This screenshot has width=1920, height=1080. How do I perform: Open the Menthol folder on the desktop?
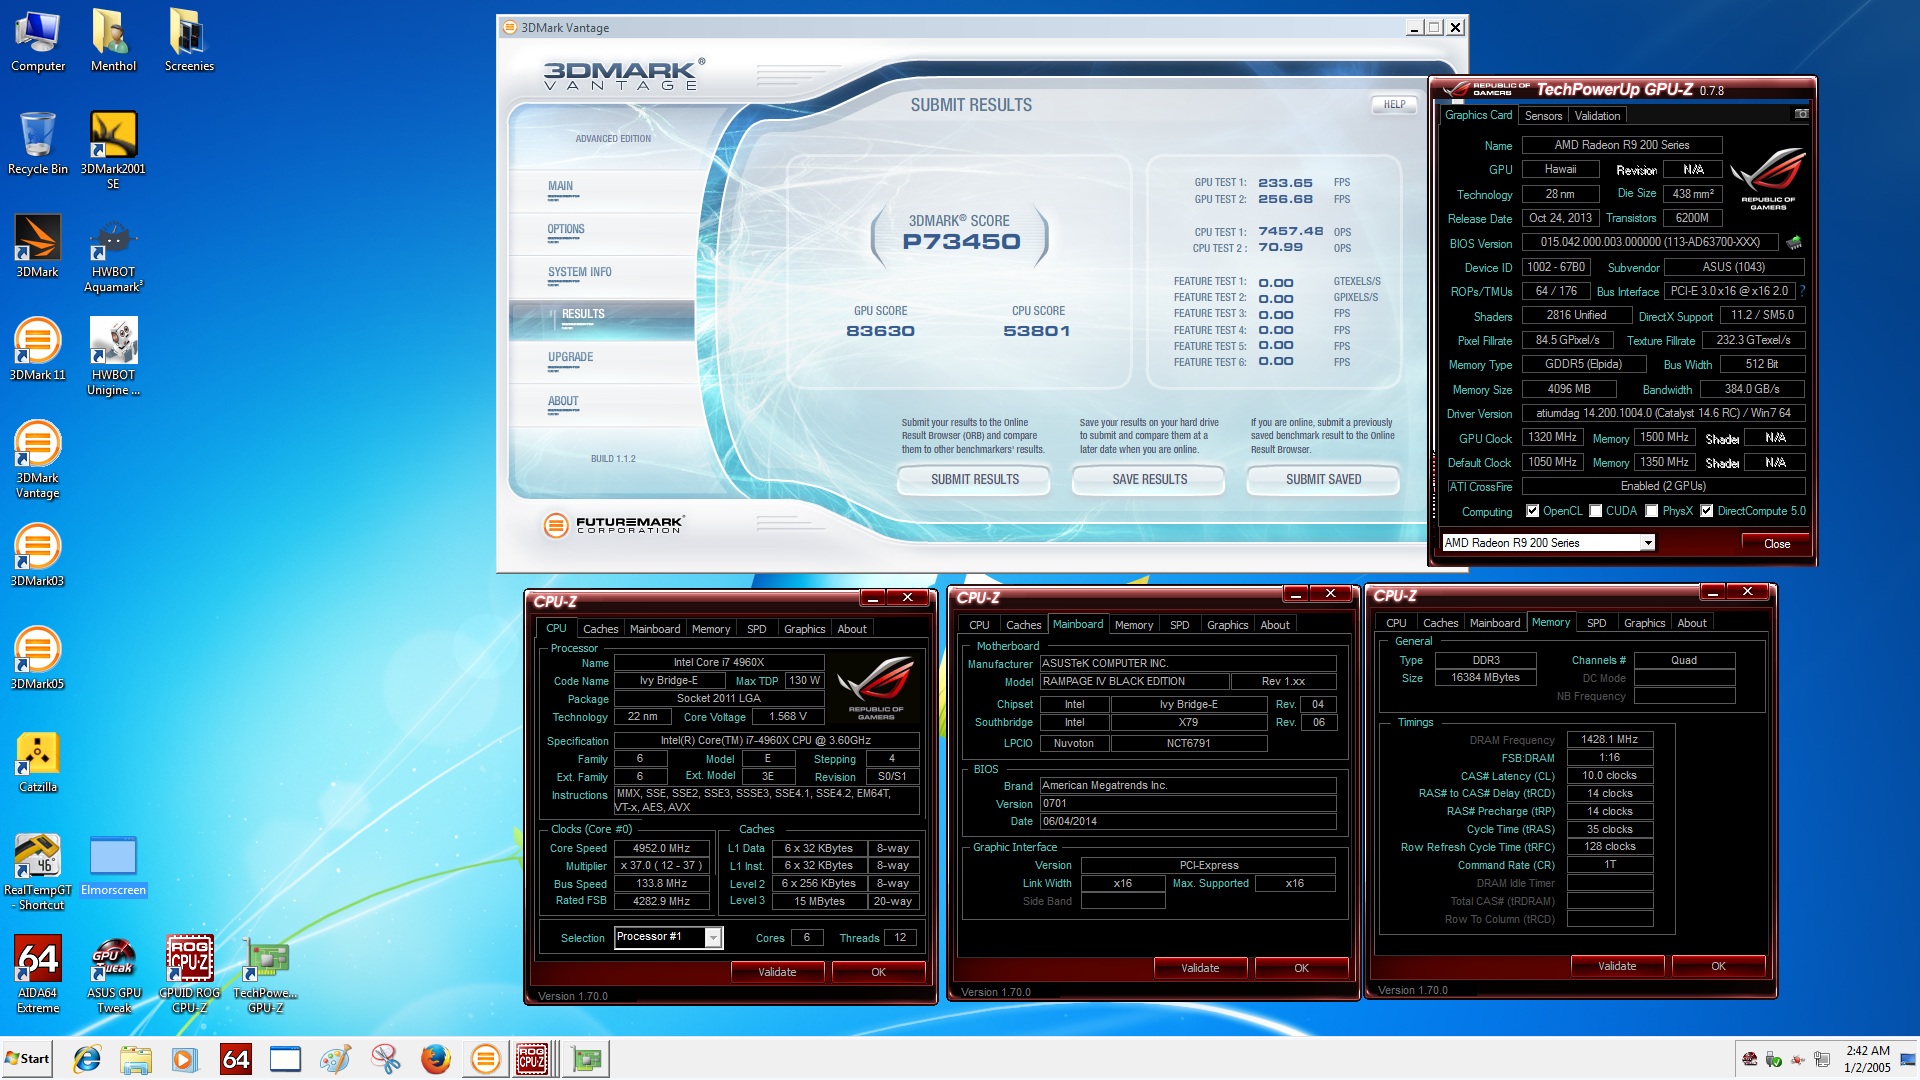pos(113,41)
